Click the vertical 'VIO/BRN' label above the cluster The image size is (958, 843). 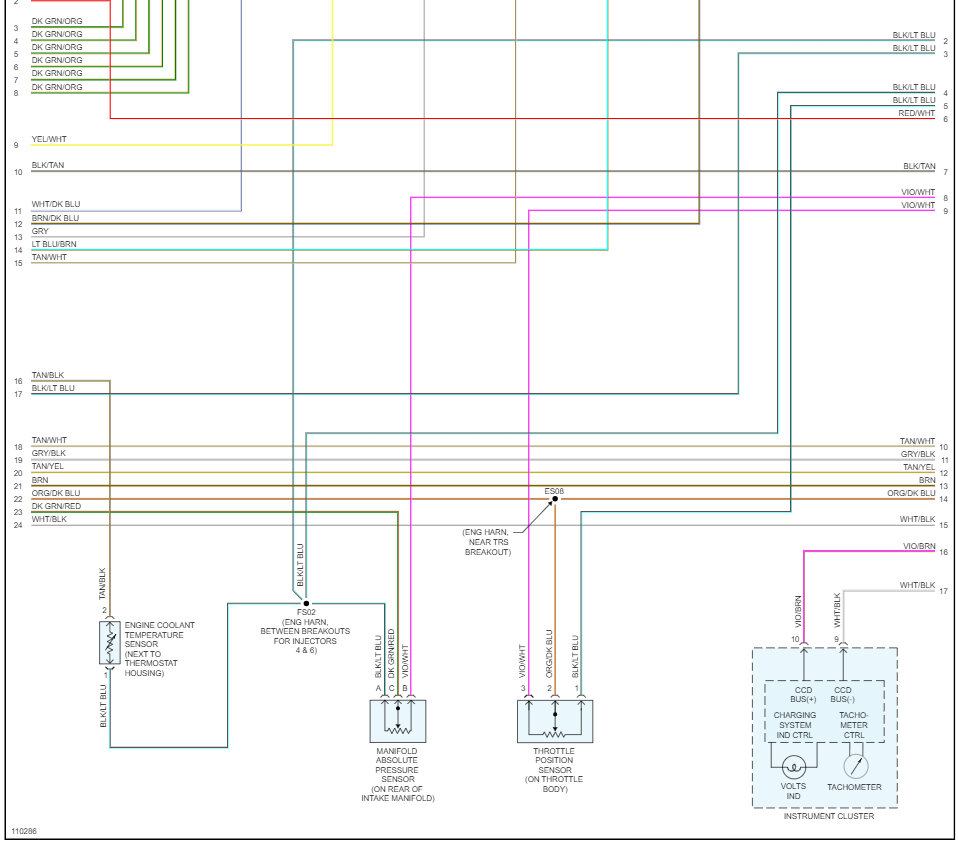(797, 611)
